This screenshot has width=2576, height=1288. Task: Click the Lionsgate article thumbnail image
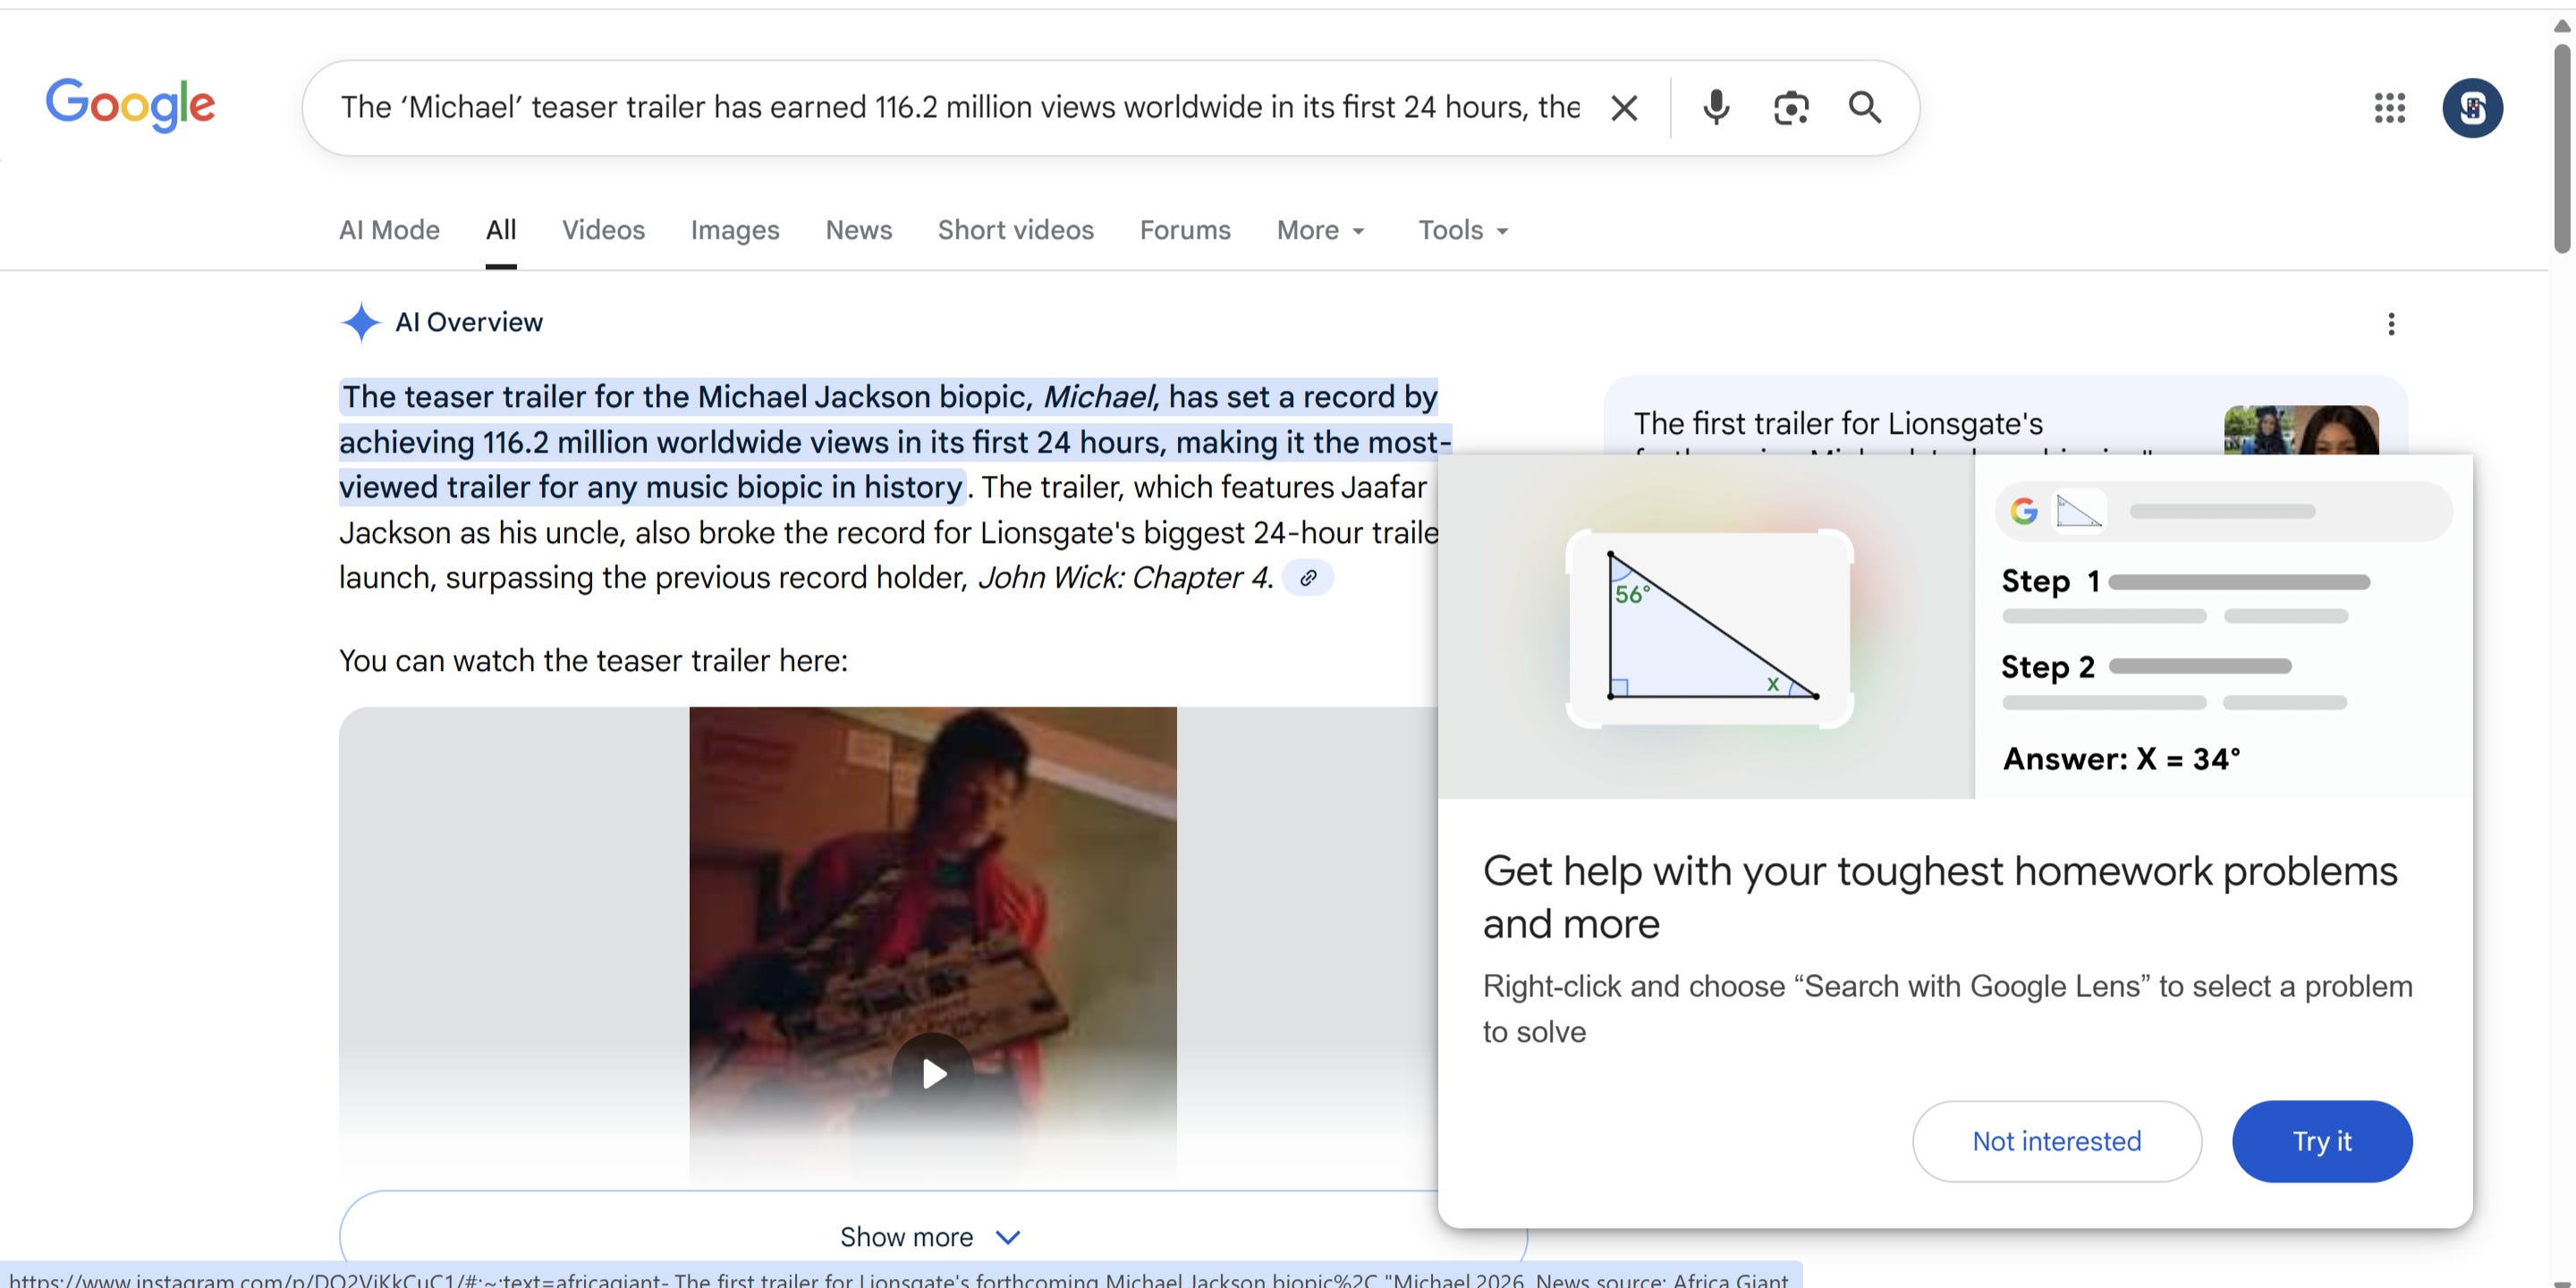2300,430
